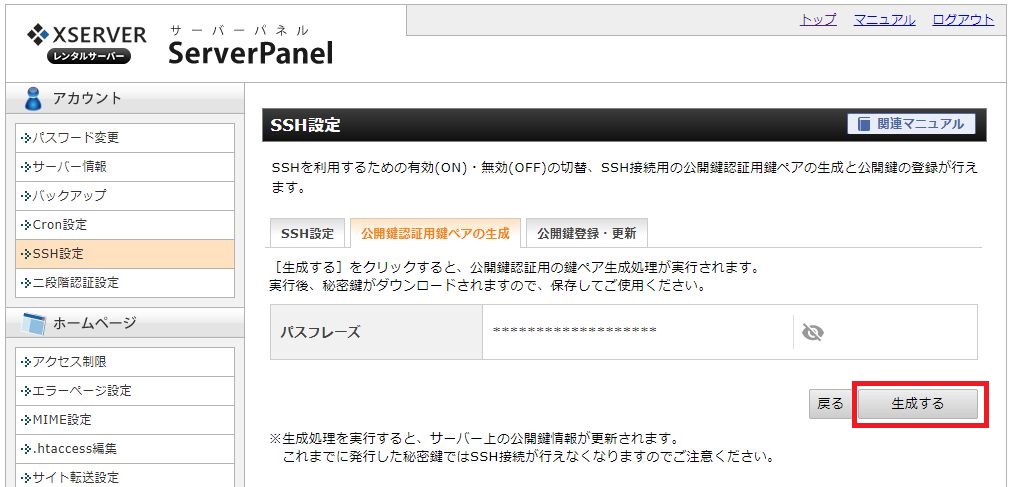The image size is (1016, 487).
Task: Focus the パスフレーズ input field
Action: tap(638, 332)
